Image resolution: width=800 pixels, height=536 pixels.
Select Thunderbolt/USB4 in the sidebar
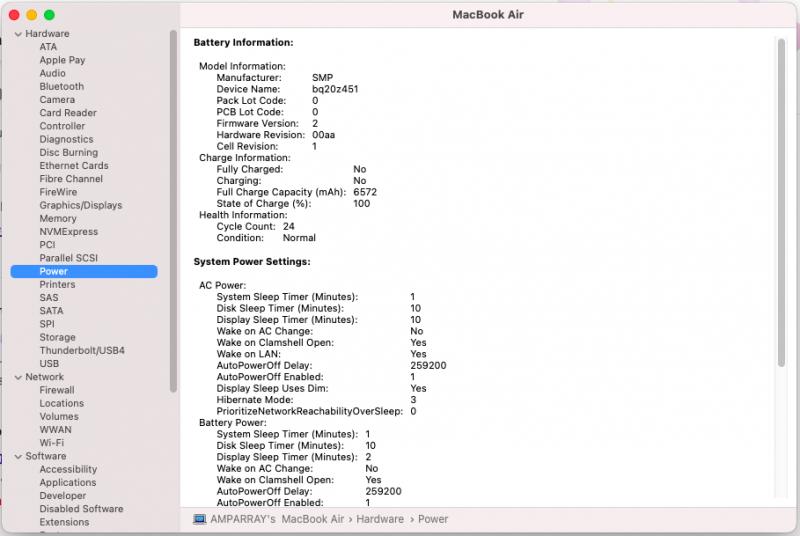click(82, 351)
